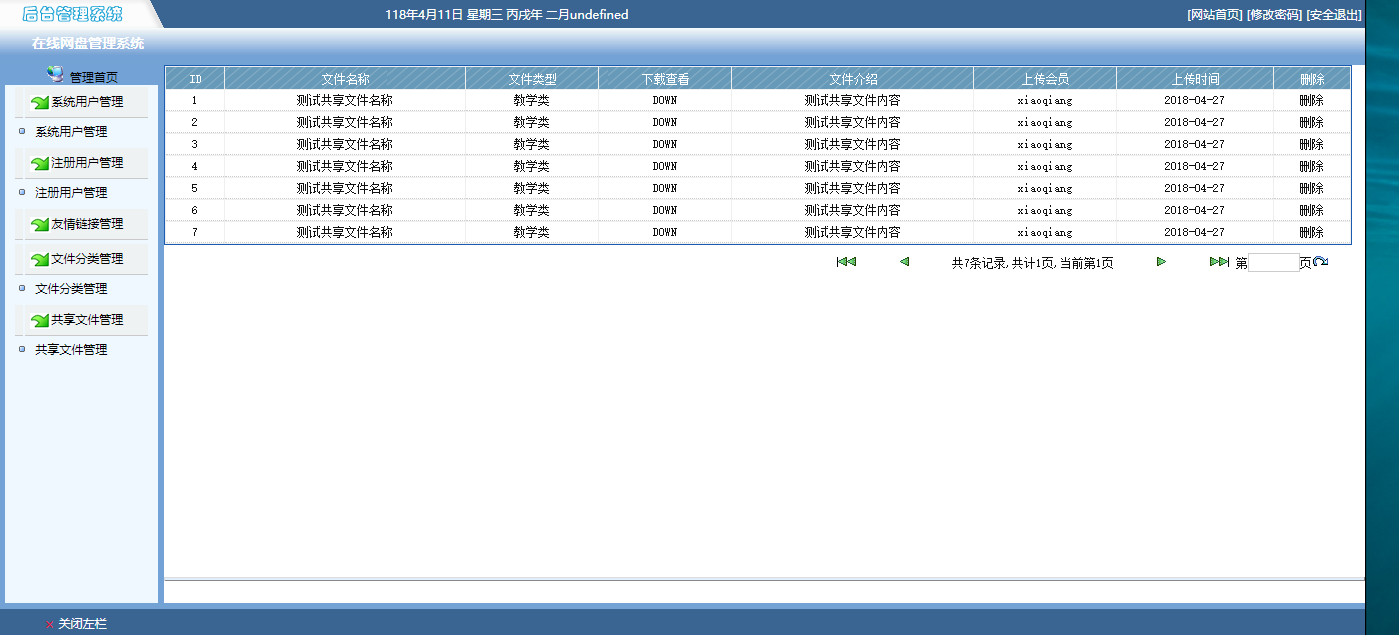
Task: Click the ID column header
Action: [x=195, y=79]
